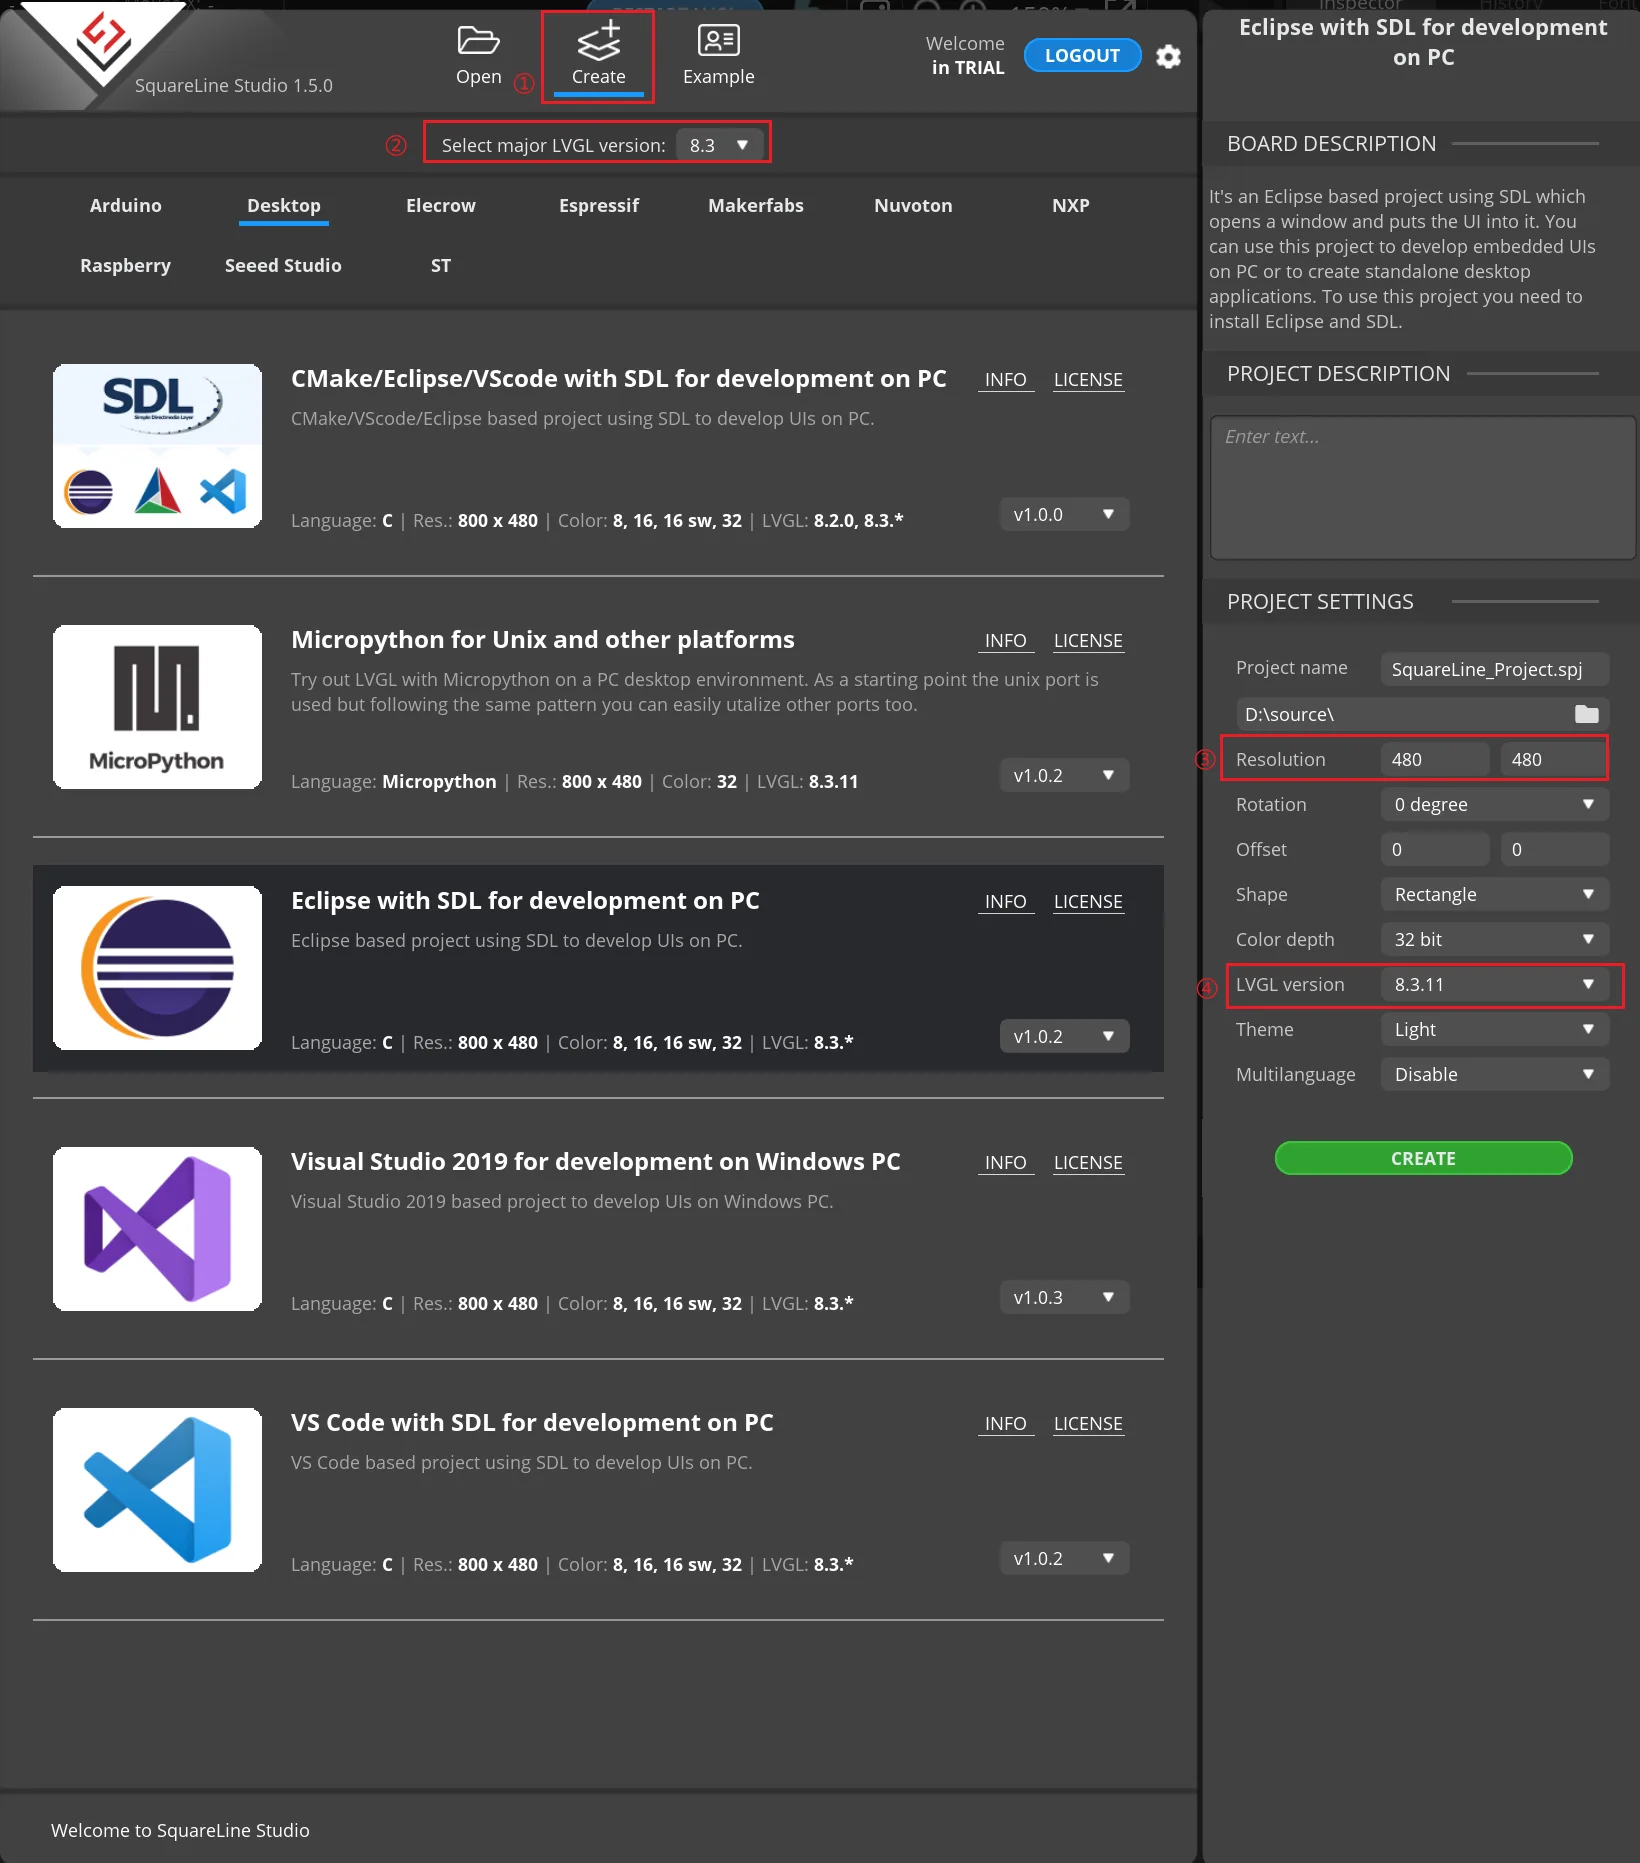
Task: Open INFO for CMake/Eclipse/VScode board
Action: click(1005, 380)
